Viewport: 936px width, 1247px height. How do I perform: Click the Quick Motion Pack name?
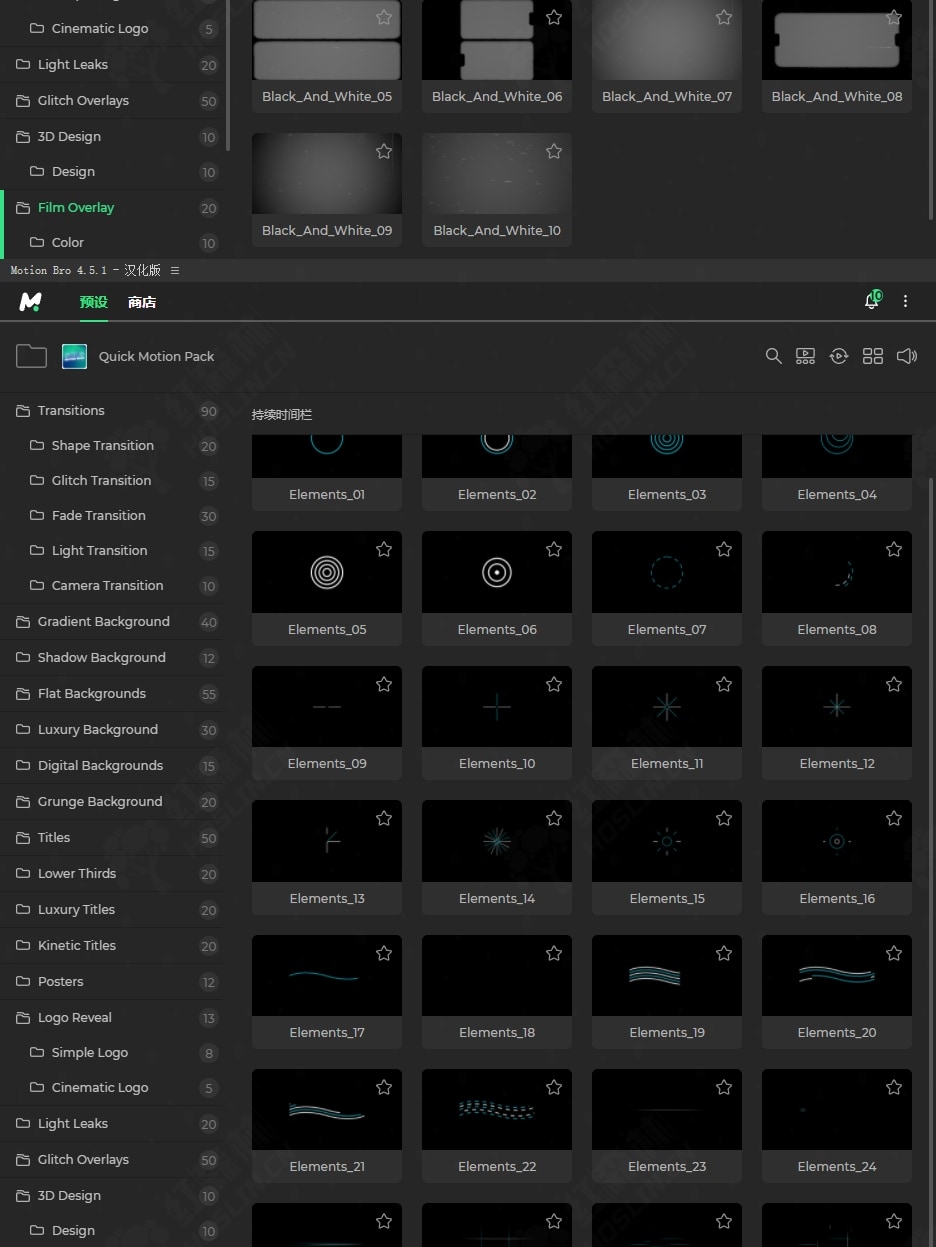tap(157, 356)
